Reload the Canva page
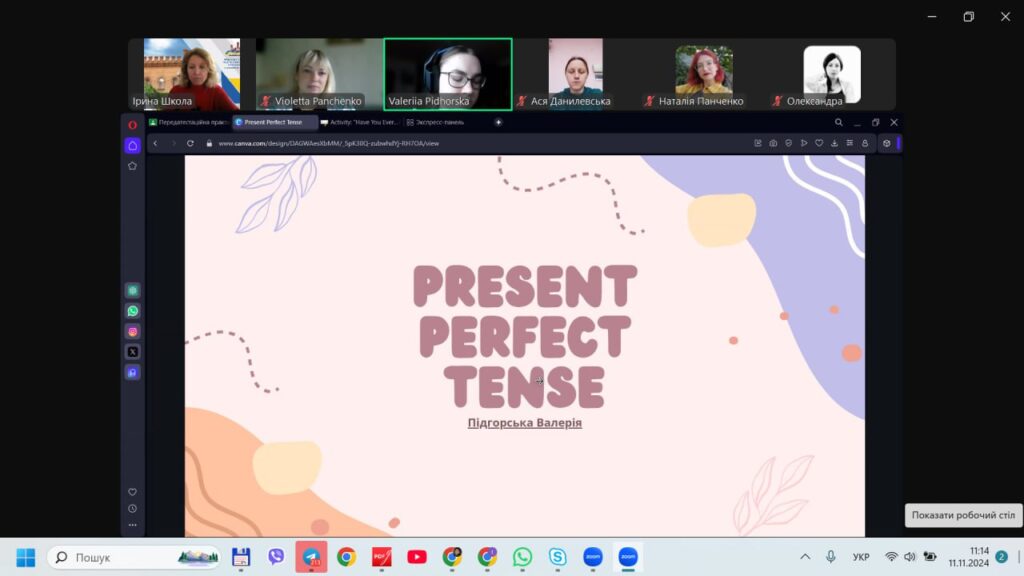The width and height of the screenshot is (1024, 576). point(190,143)
